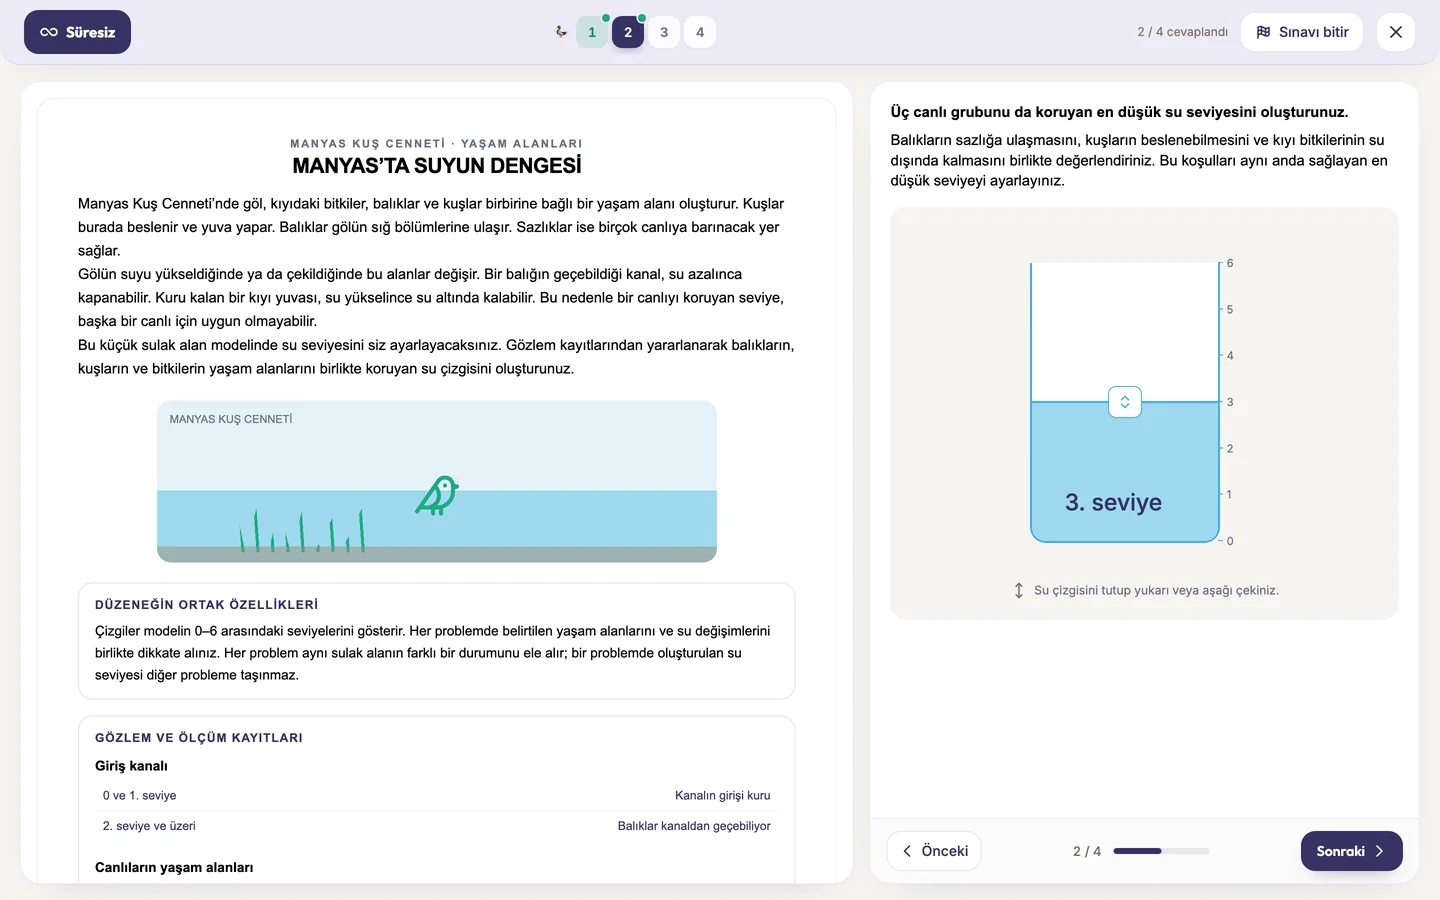
Task: Go back with Önceki button
Action: pyautogui.click(x=934, y=851)
